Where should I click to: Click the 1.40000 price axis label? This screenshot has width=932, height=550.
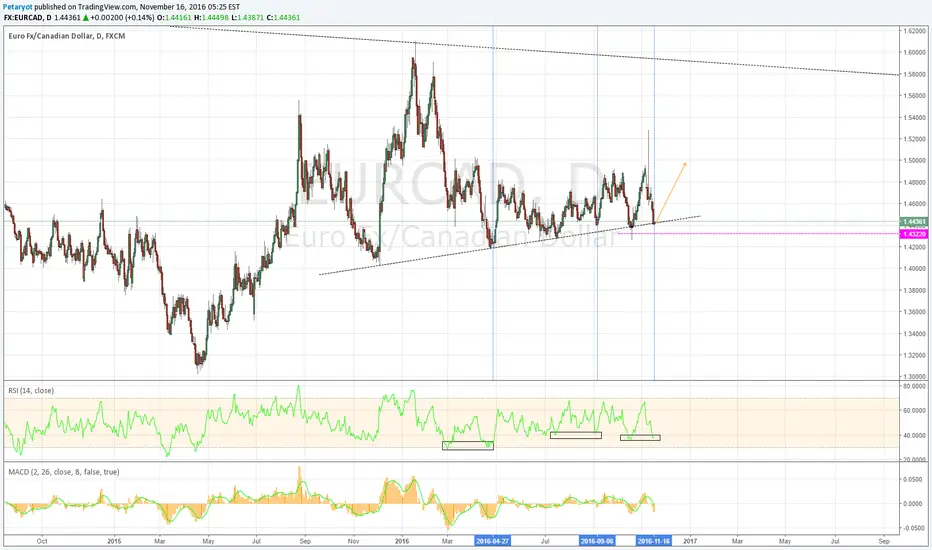(x=915, y=269)
